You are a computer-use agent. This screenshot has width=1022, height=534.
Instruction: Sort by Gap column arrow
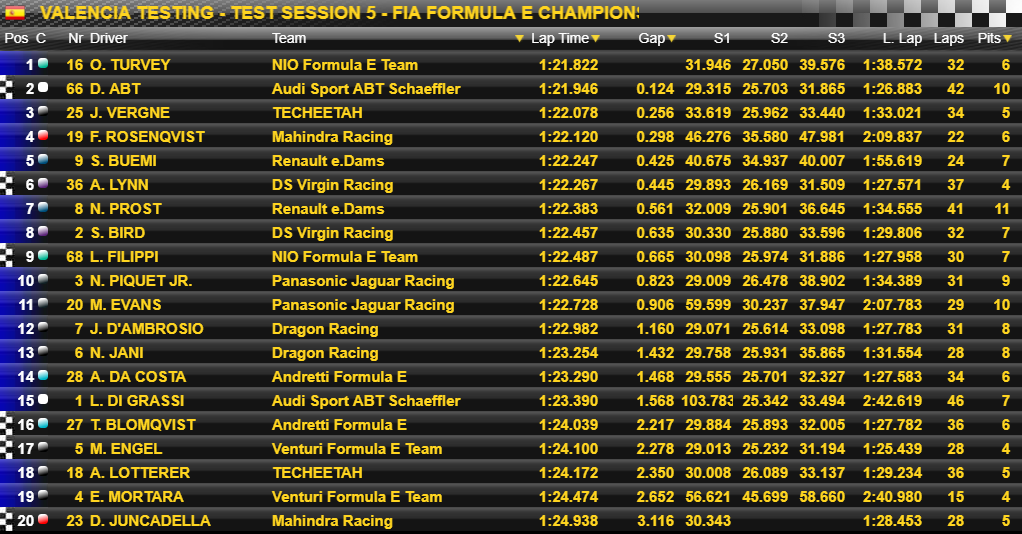click(671, 39)
